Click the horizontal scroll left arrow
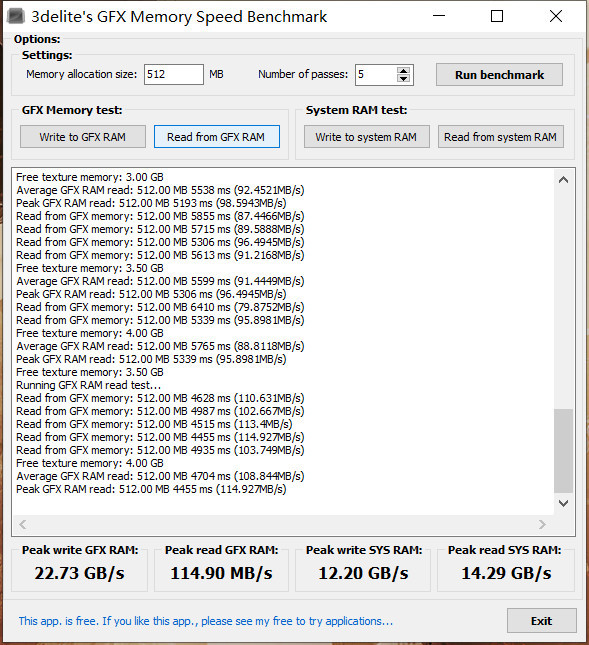Viewport: 589px width, 645px height. pyautogui.click(x=23, y=524)
